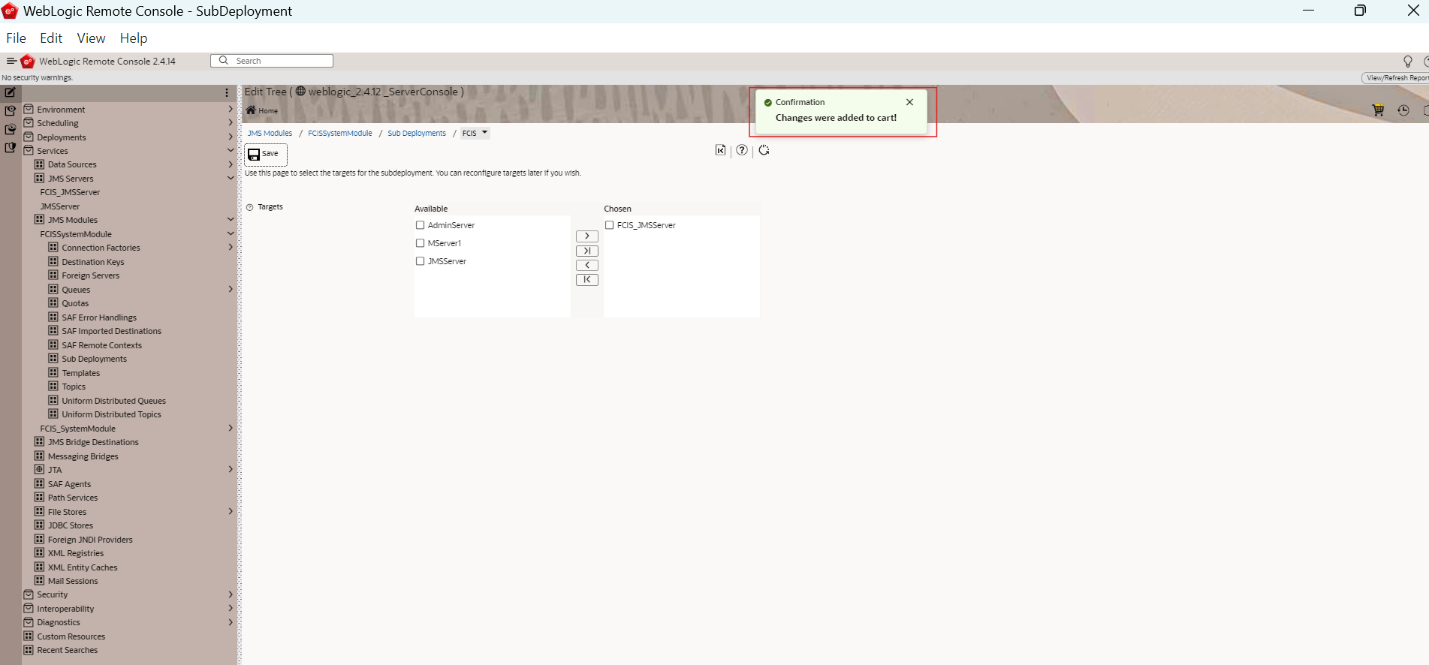
Task: Click the lightbulb tips icon
Action: coord(1408,61)
